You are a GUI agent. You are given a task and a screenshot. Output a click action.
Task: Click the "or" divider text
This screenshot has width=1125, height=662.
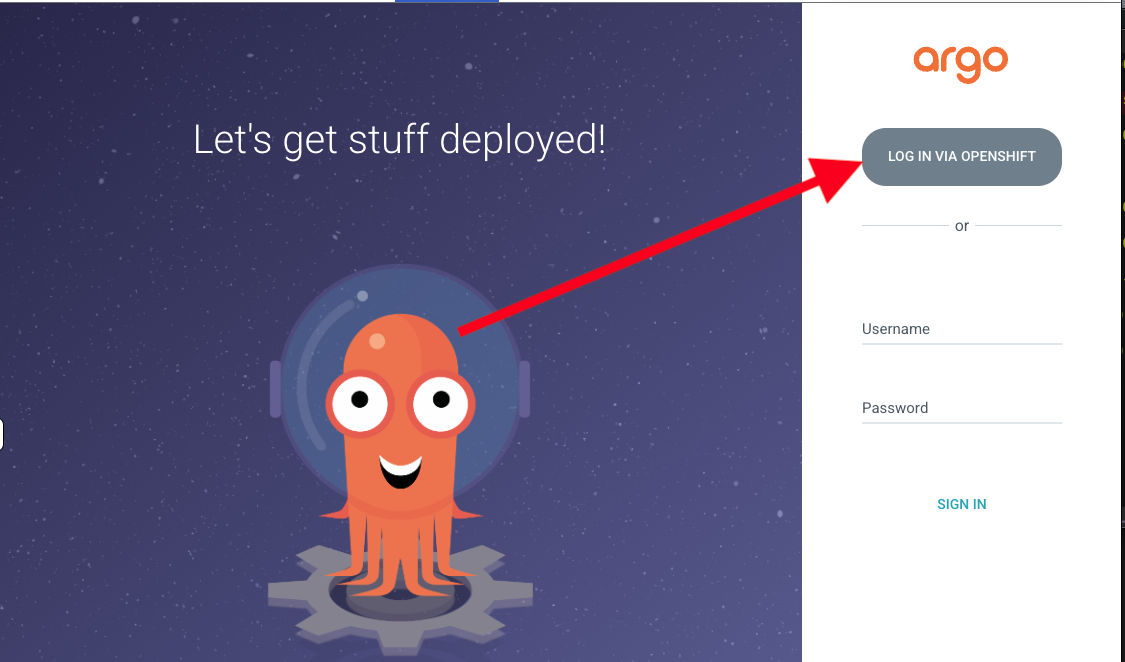(961, 226)
